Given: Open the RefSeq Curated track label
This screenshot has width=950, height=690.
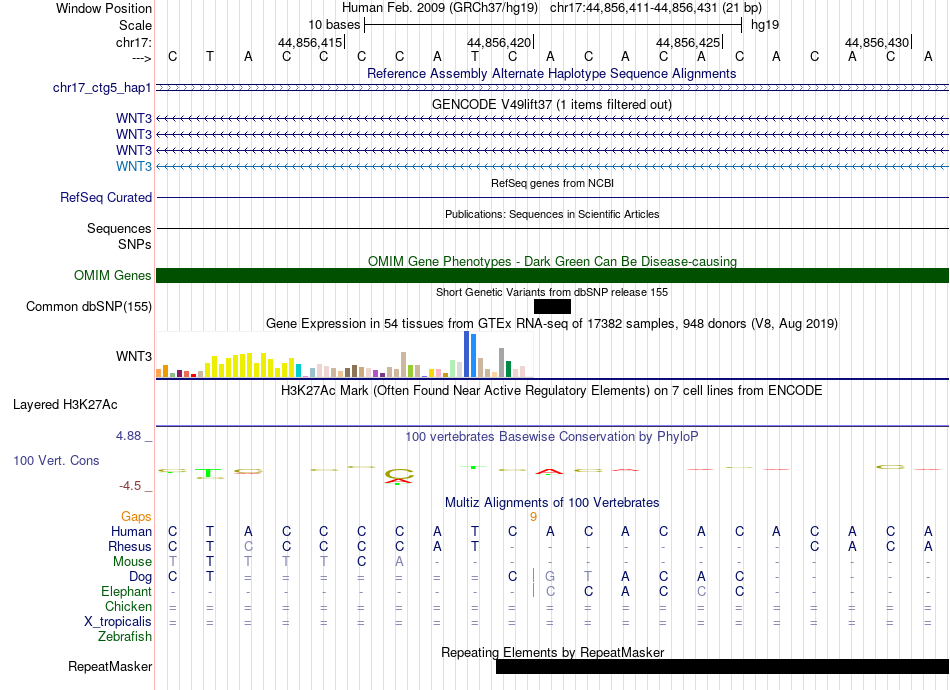Looking at the screenshot, I should click(x=106, y=197).
